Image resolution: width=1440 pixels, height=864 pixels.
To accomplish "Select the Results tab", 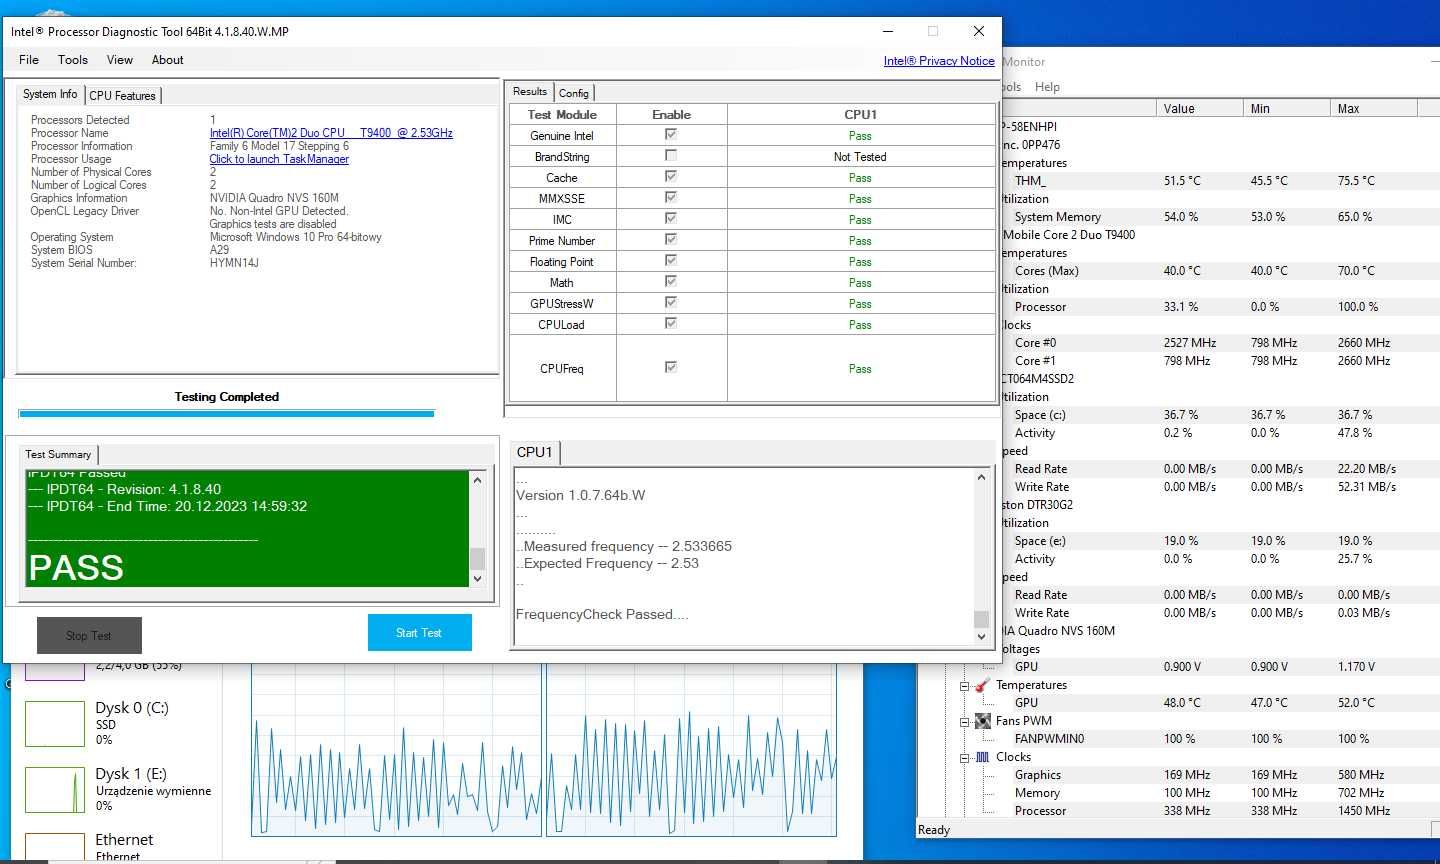I will click(x=530, y=91).
